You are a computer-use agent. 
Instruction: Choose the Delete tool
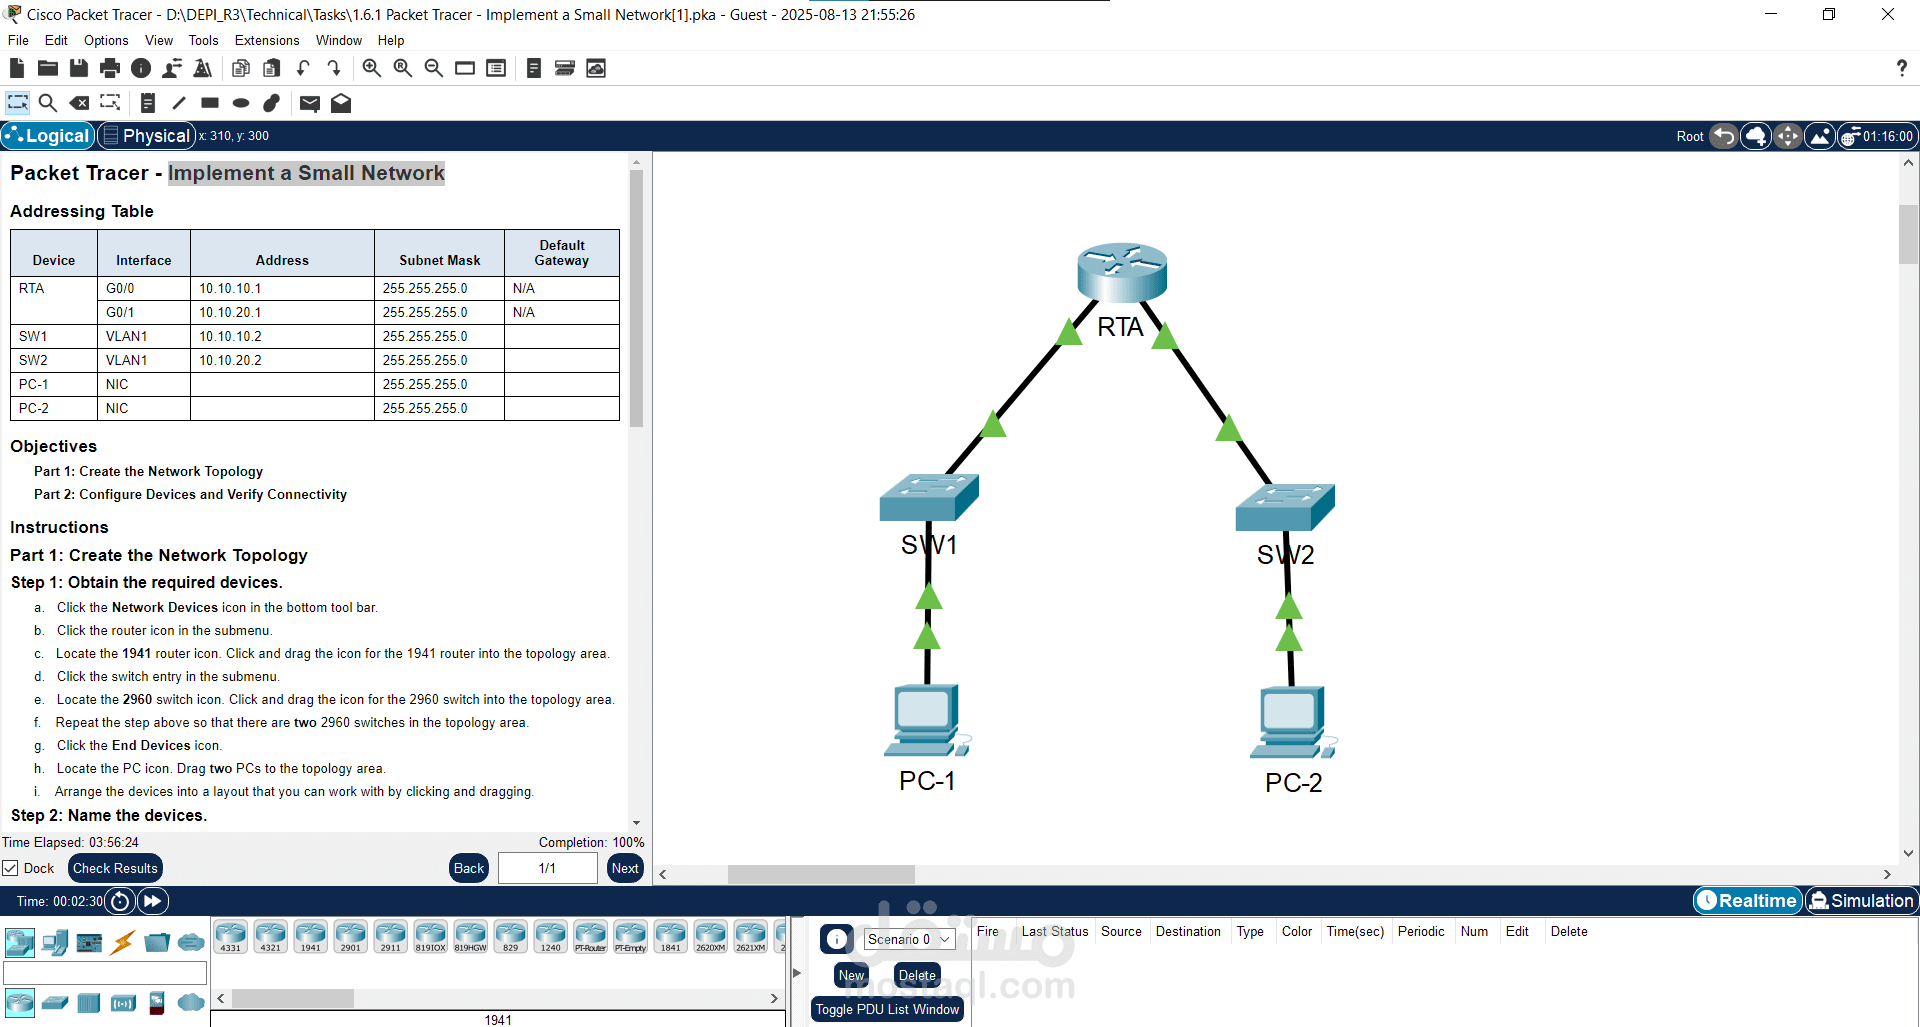click(79, 103)
